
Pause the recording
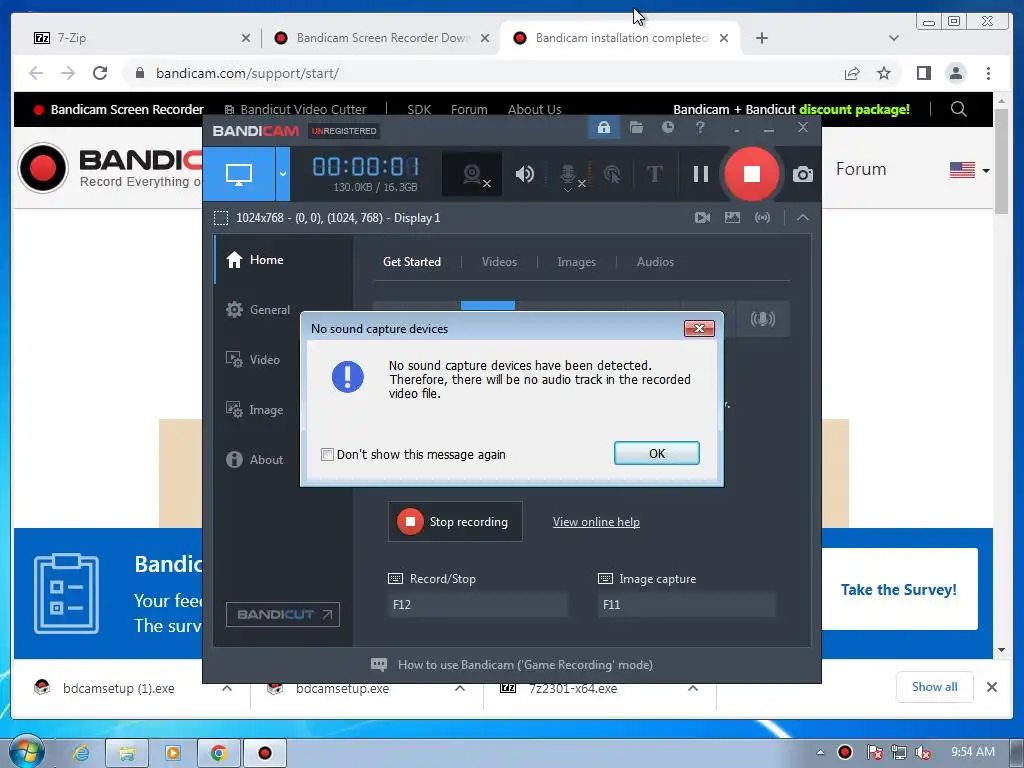coord(701,174)
